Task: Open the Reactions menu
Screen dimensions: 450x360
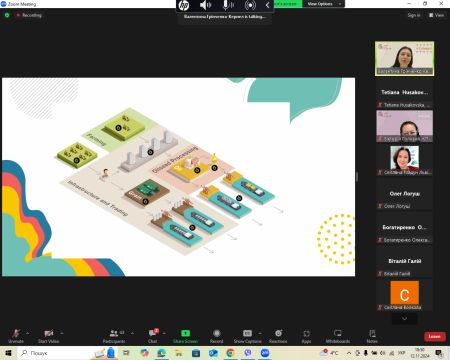Action: (278, 336)
